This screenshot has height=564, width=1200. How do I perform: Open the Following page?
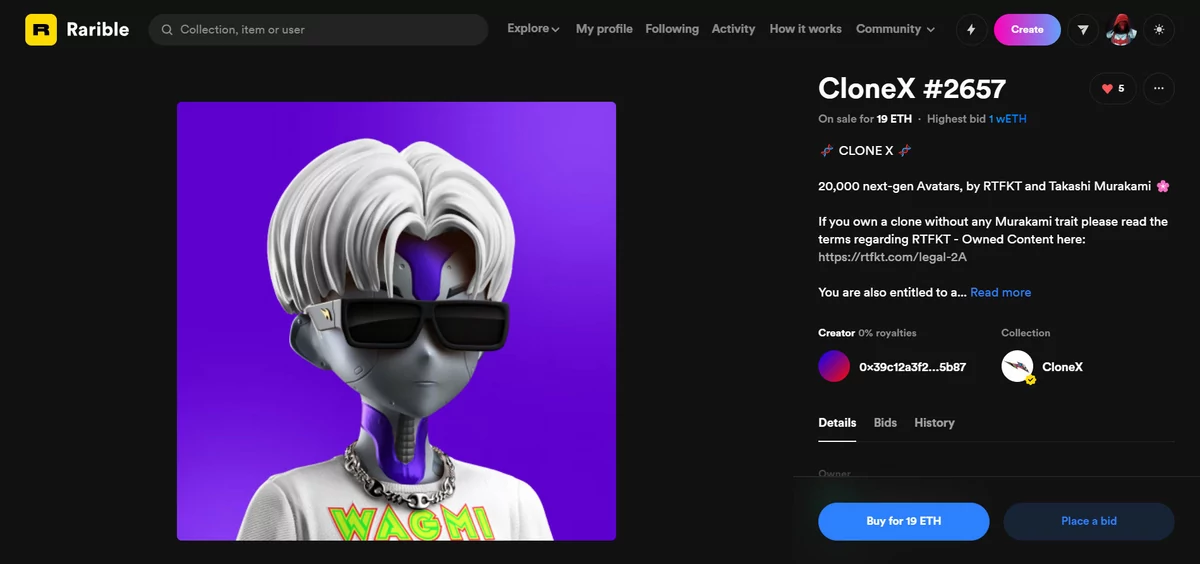[x=672, y=29]
